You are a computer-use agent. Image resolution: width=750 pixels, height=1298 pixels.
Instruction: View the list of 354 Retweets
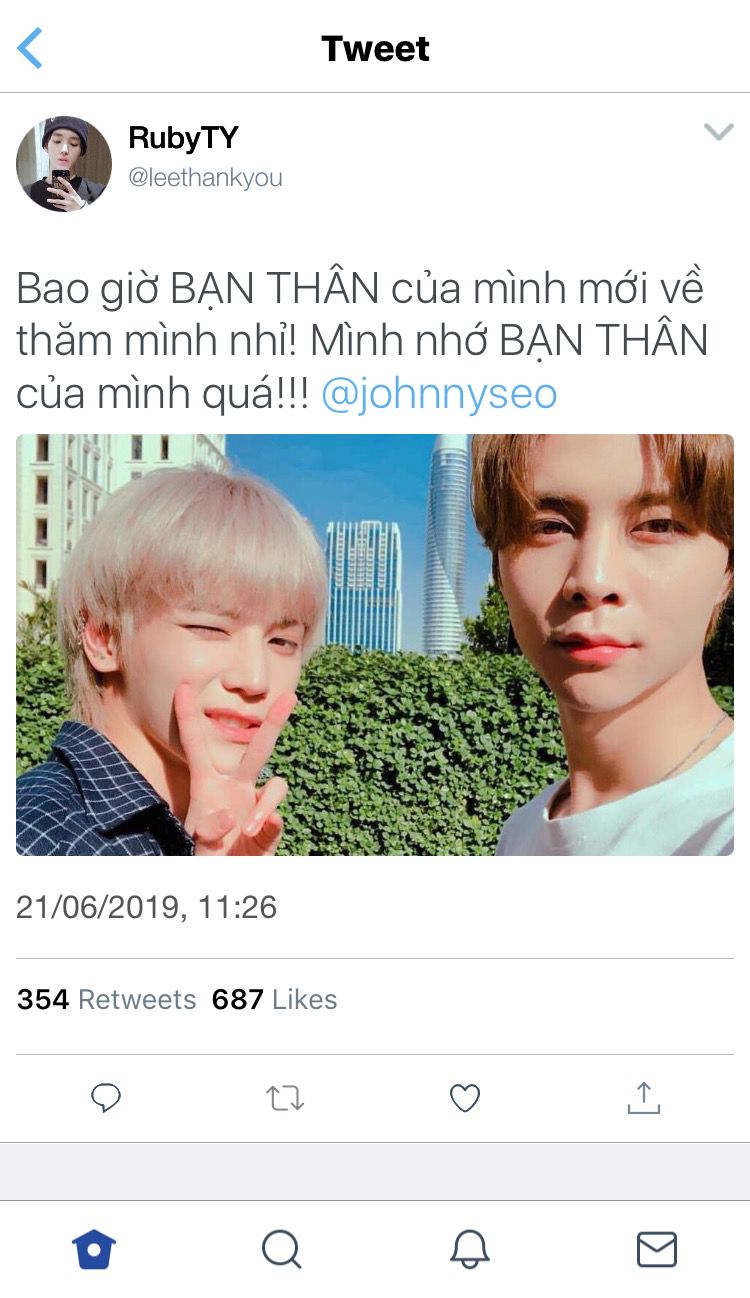coord(107,999)
